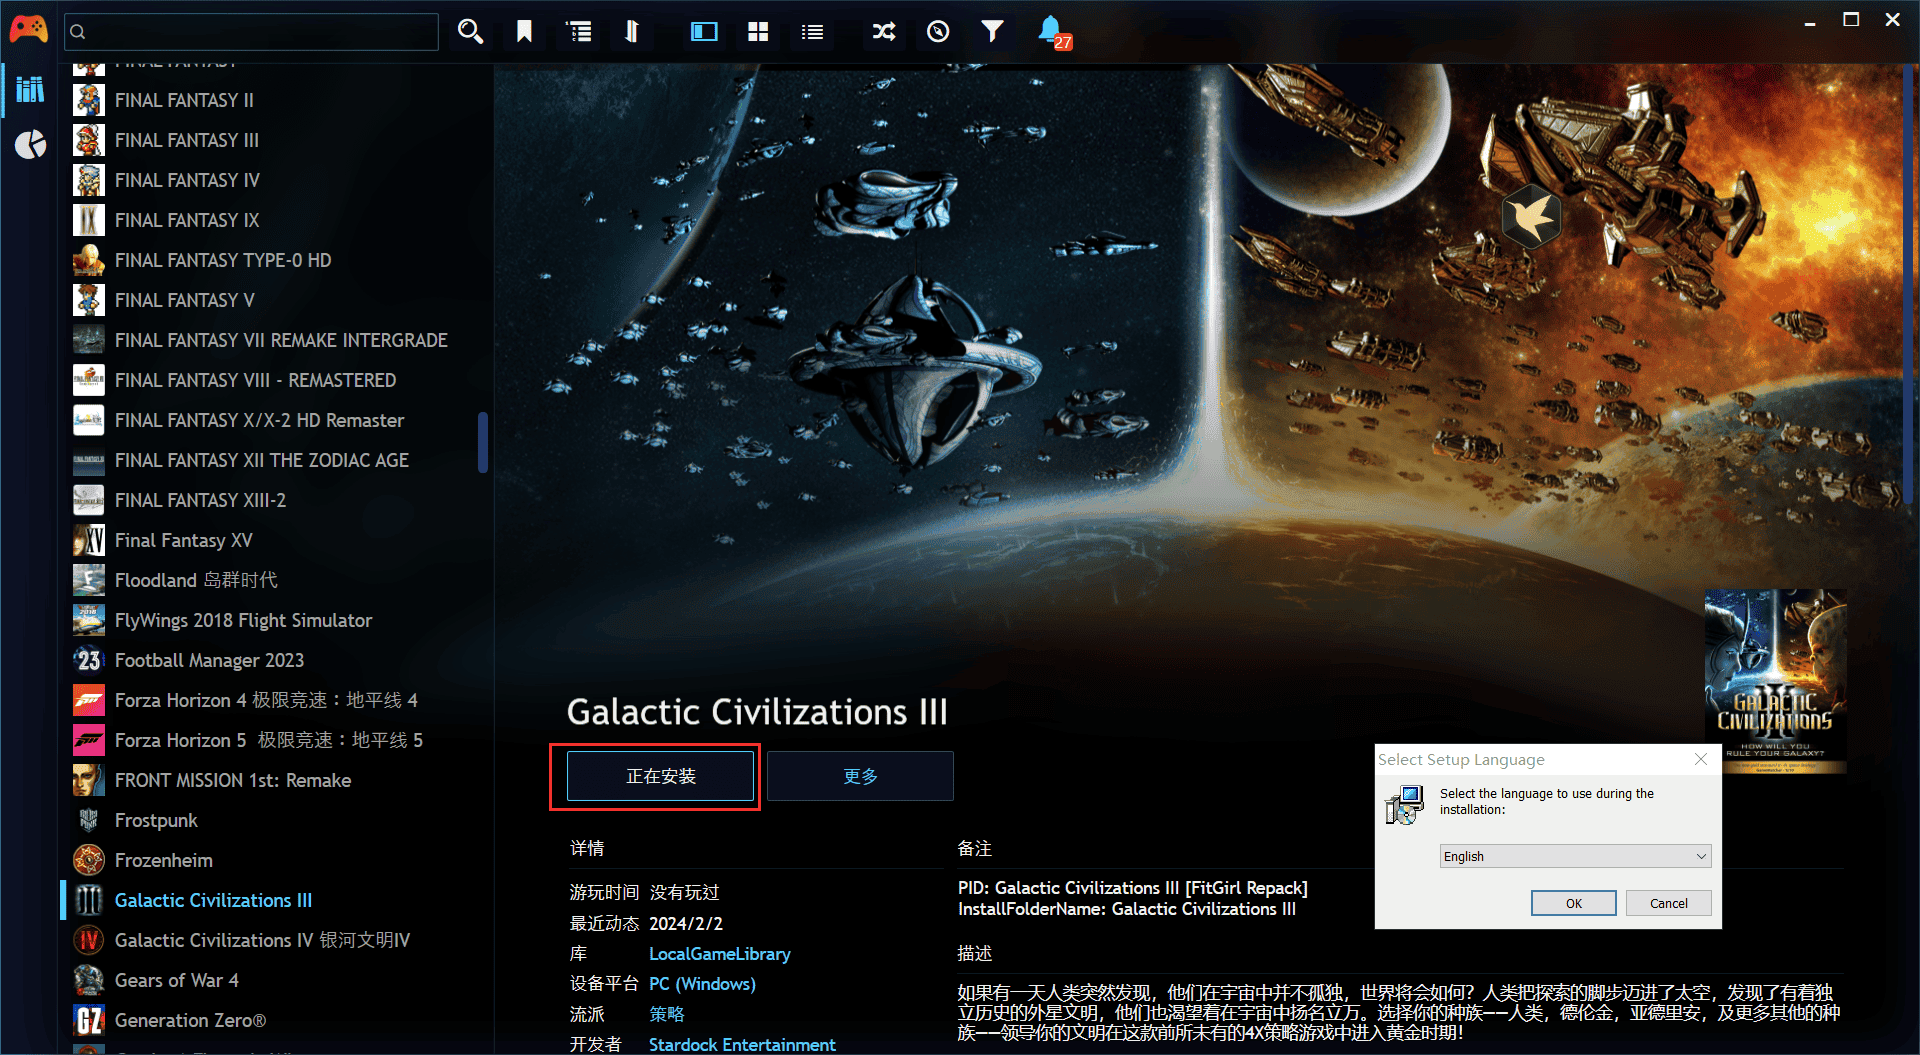1920x1055 pixels.
Task: Open the funnel filter panel
Action: (x=992, y=32)
